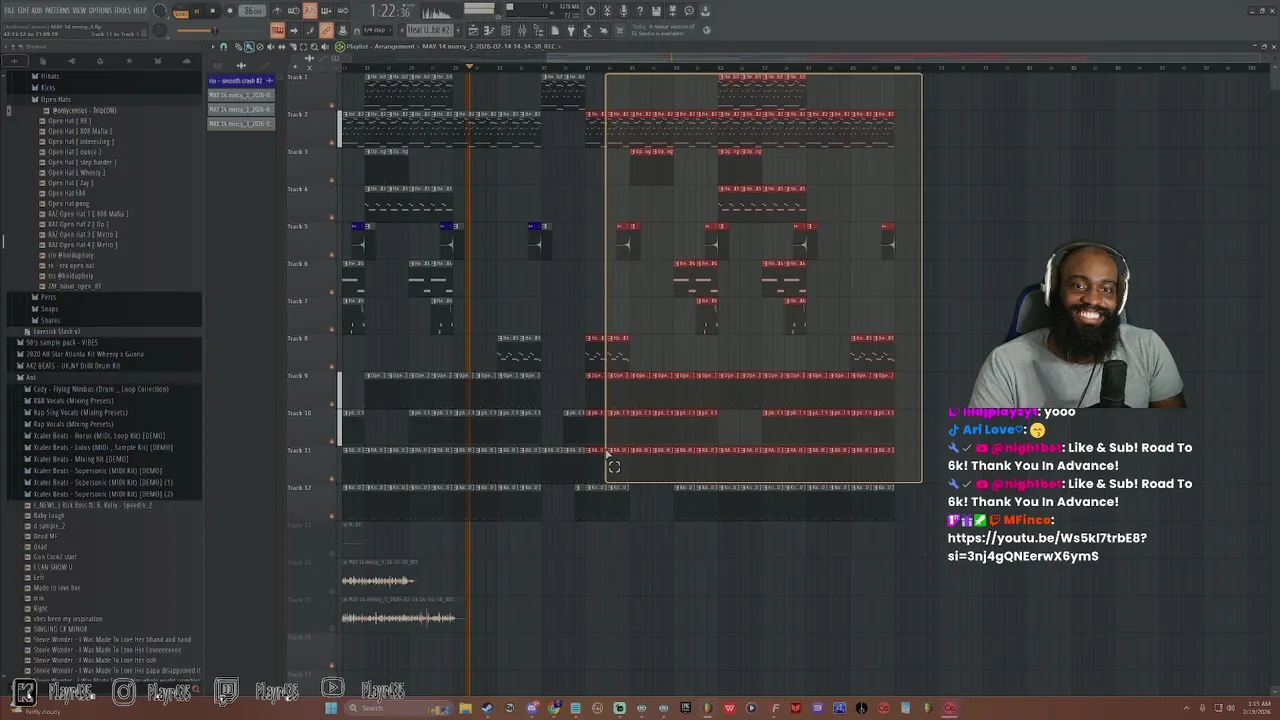Select Open Hat [ Wheezy ] sample
1280x720 pixels.
75,173
